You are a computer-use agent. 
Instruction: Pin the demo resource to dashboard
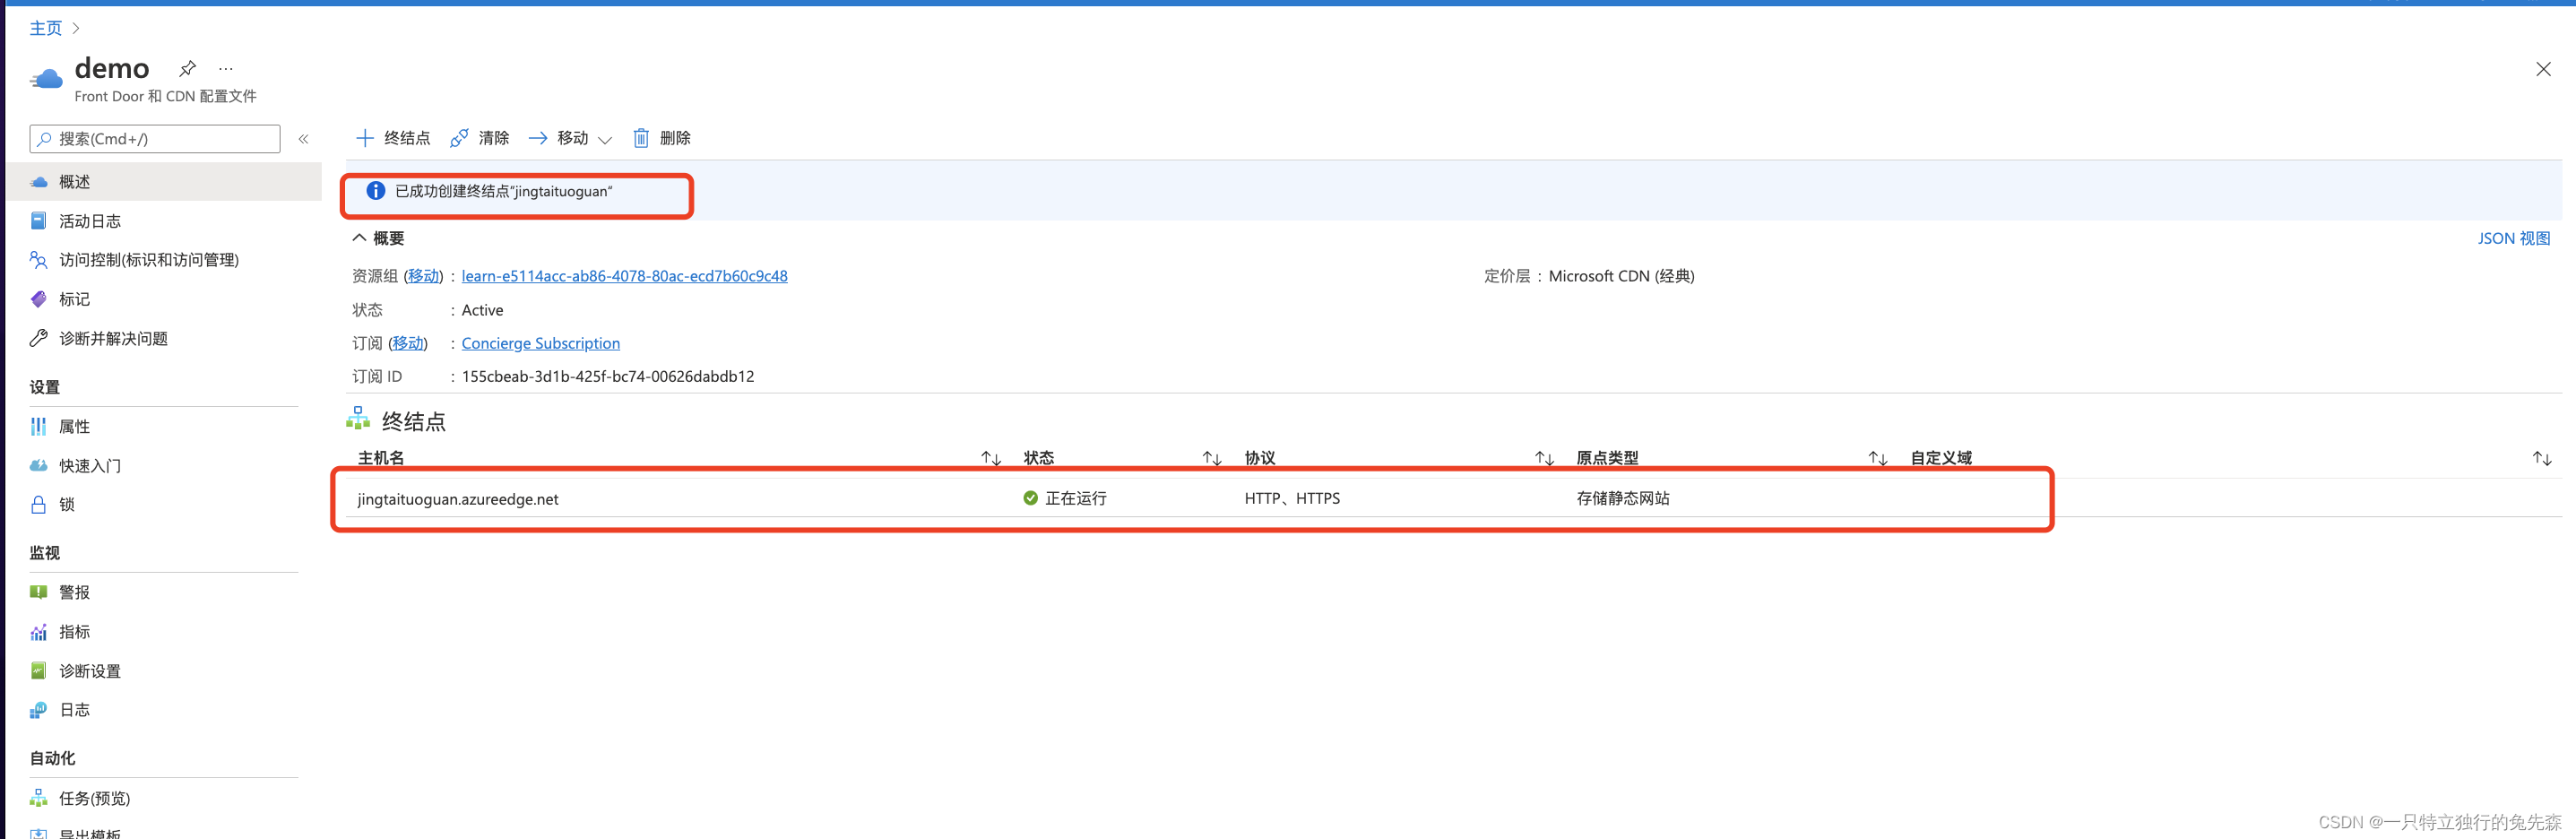click(x=187, y=68)
